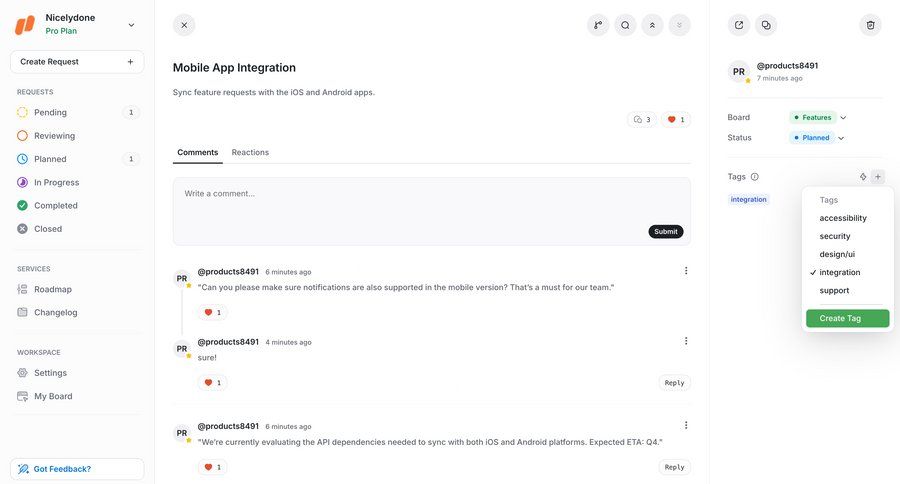Click the Create Tag button
The image size is (900, 484).
point(847,318)
